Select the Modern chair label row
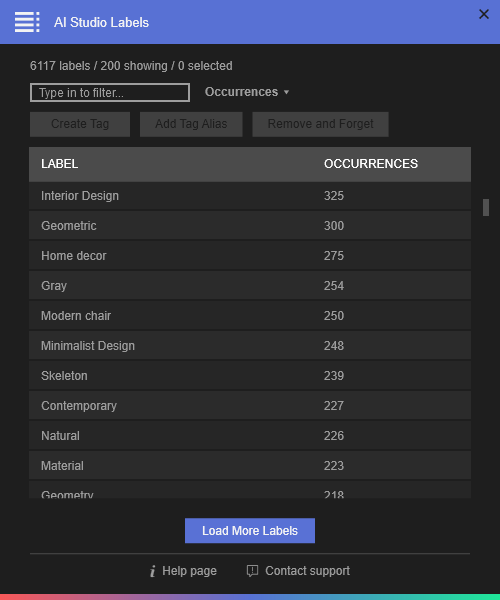 tap(250, 316)
